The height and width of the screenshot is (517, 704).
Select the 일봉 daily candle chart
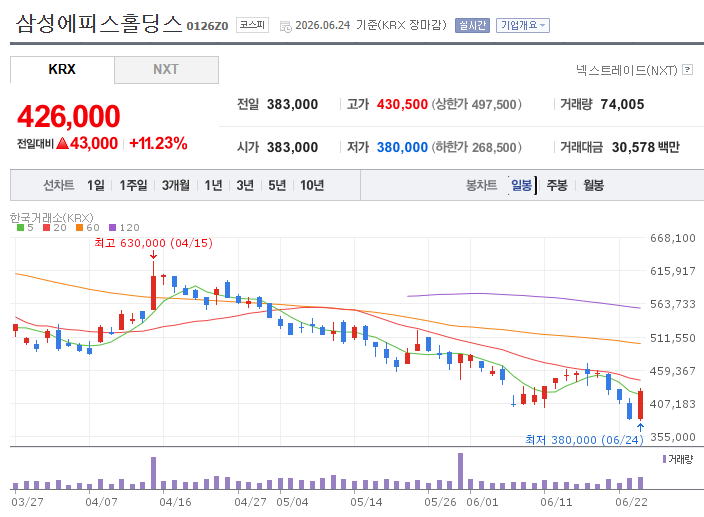[x=522, y=185]
